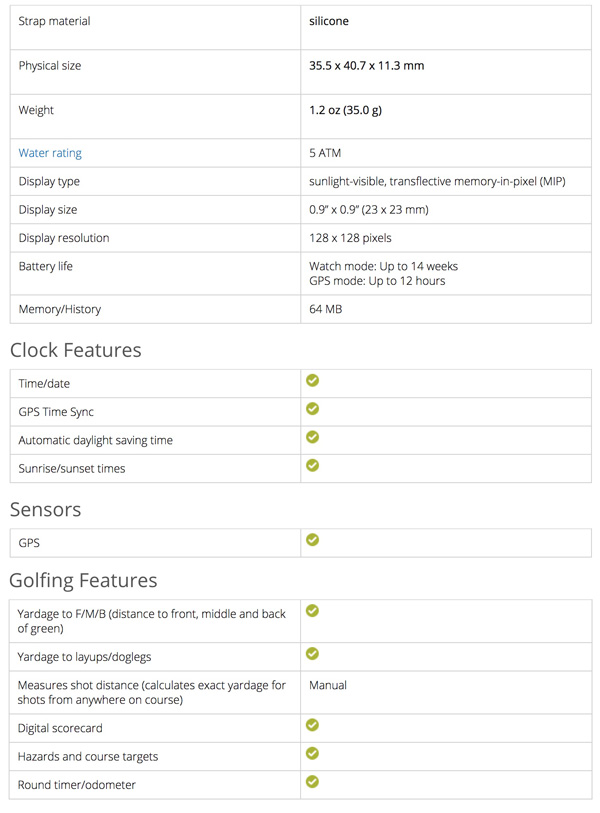
Task: Click the 64 MB memory value
Action: coord(326,309)
